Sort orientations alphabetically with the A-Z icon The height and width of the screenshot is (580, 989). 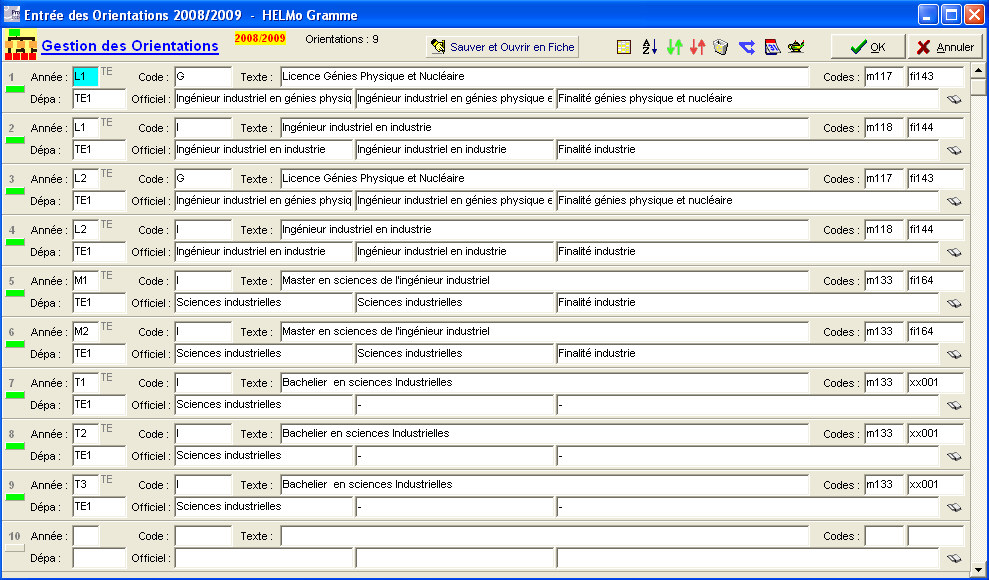coord(649,47)
